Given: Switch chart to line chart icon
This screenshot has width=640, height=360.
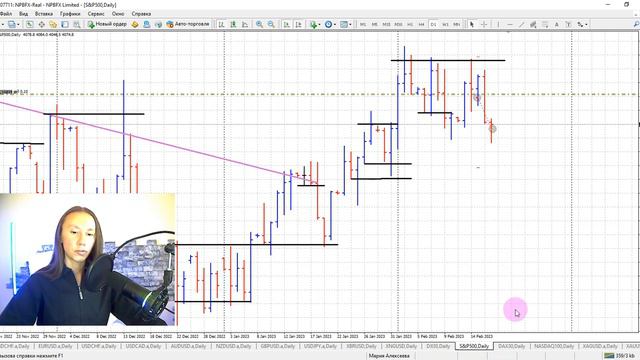Looking at the screenshot, I should click(245, 24).
